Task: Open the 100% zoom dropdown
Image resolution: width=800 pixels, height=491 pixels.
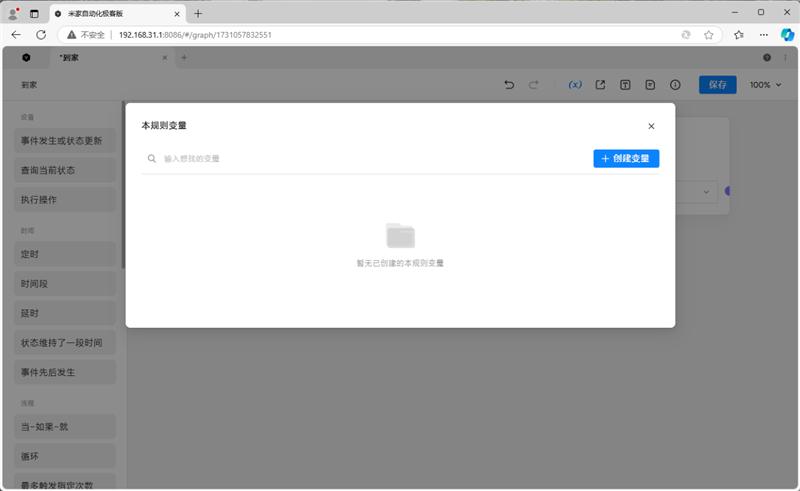Action: (765, 85)
